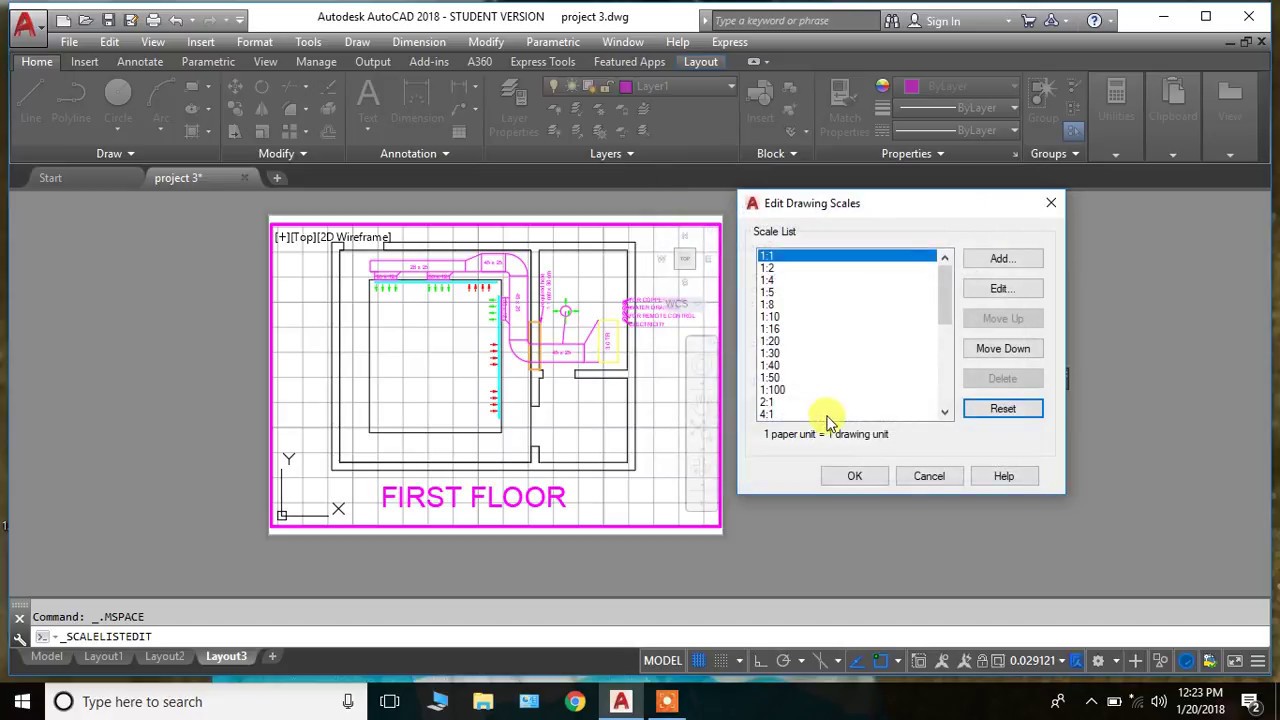1280x720 pixels.
Task: Open the File menu
Action: tap(69, 42)
